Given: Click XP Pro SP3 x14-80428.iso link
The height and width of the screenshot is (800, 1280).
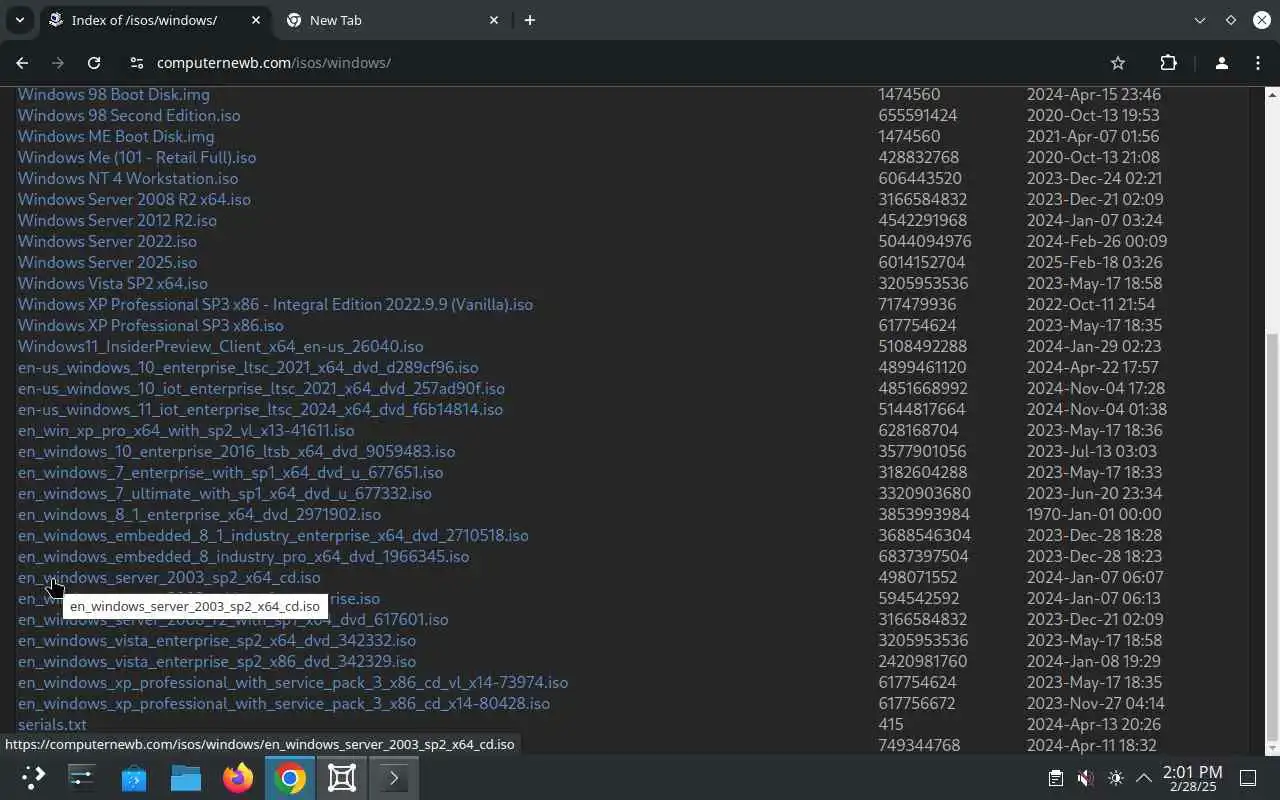Looking at the screenshot, I should coord(284,703).
